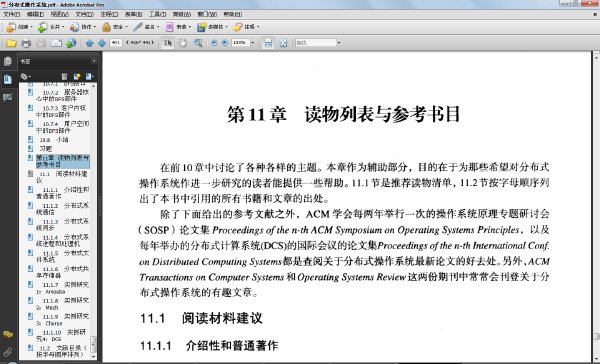This screenshot has width=600, height=364.
Task: Collapse the bookmarks panel with its corner button
Action: (94, 61)
